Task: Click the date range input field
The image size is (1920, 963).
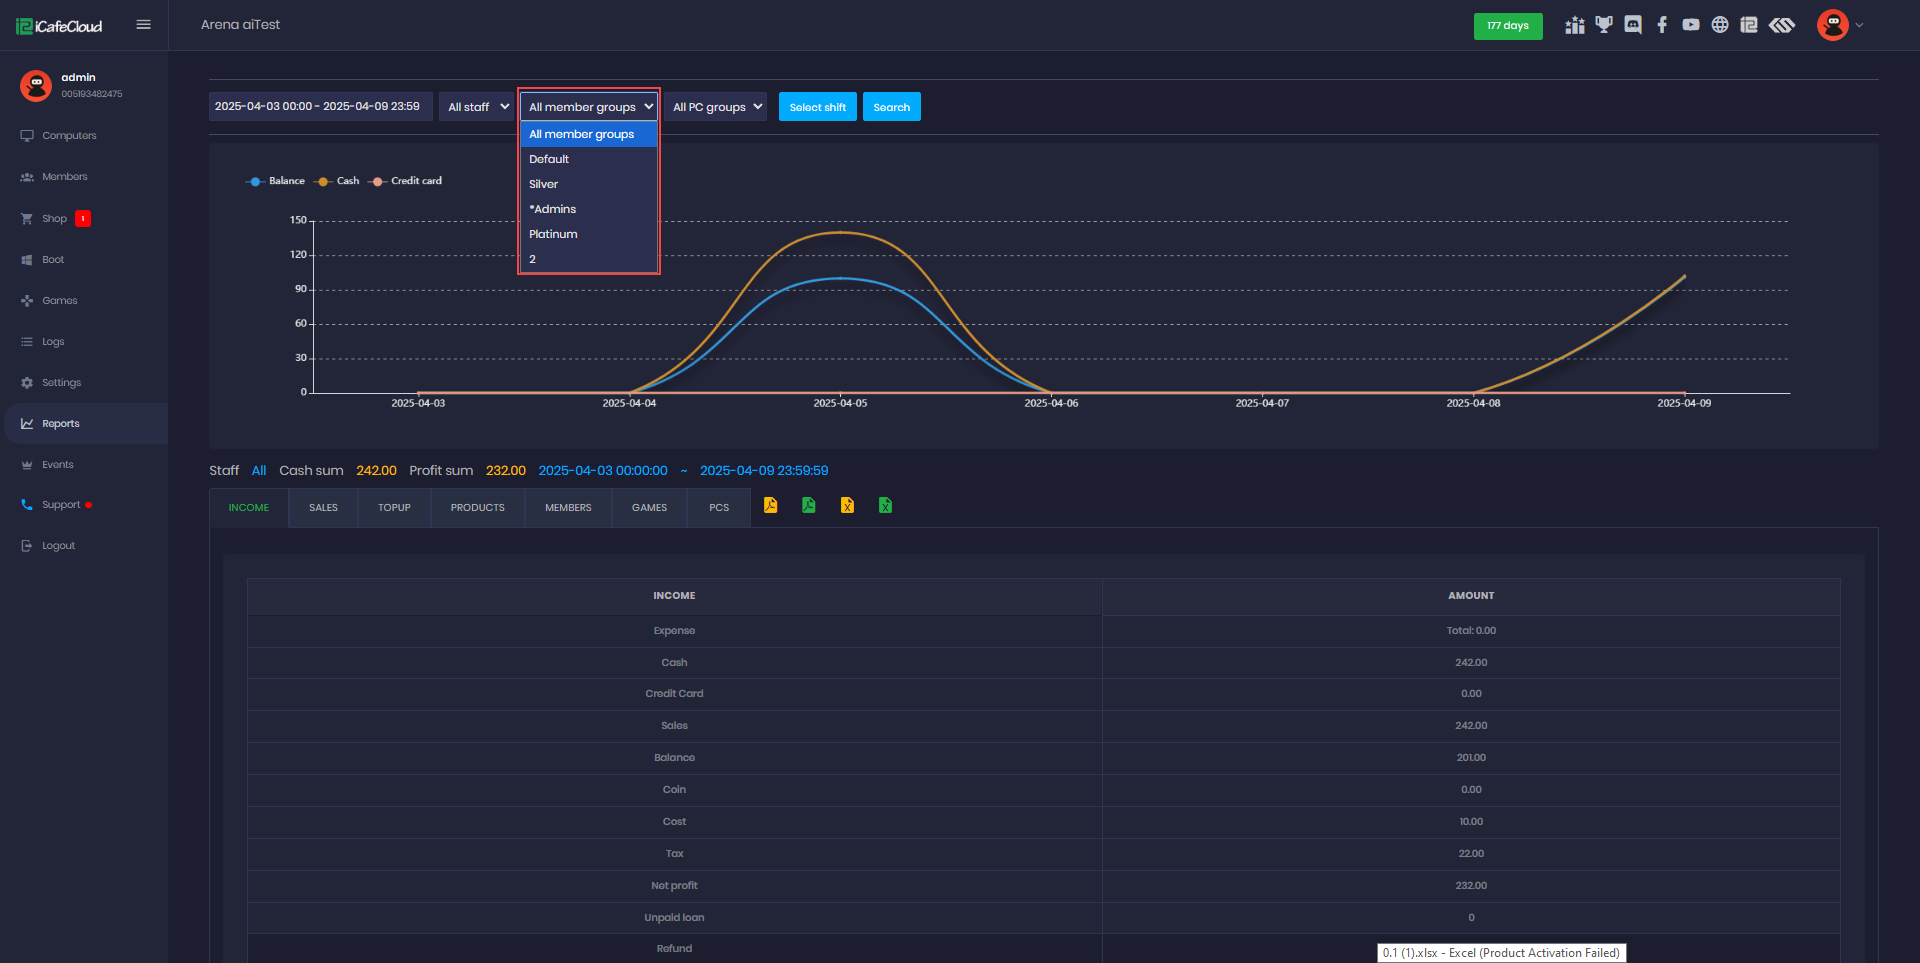Action: point(320,106)
